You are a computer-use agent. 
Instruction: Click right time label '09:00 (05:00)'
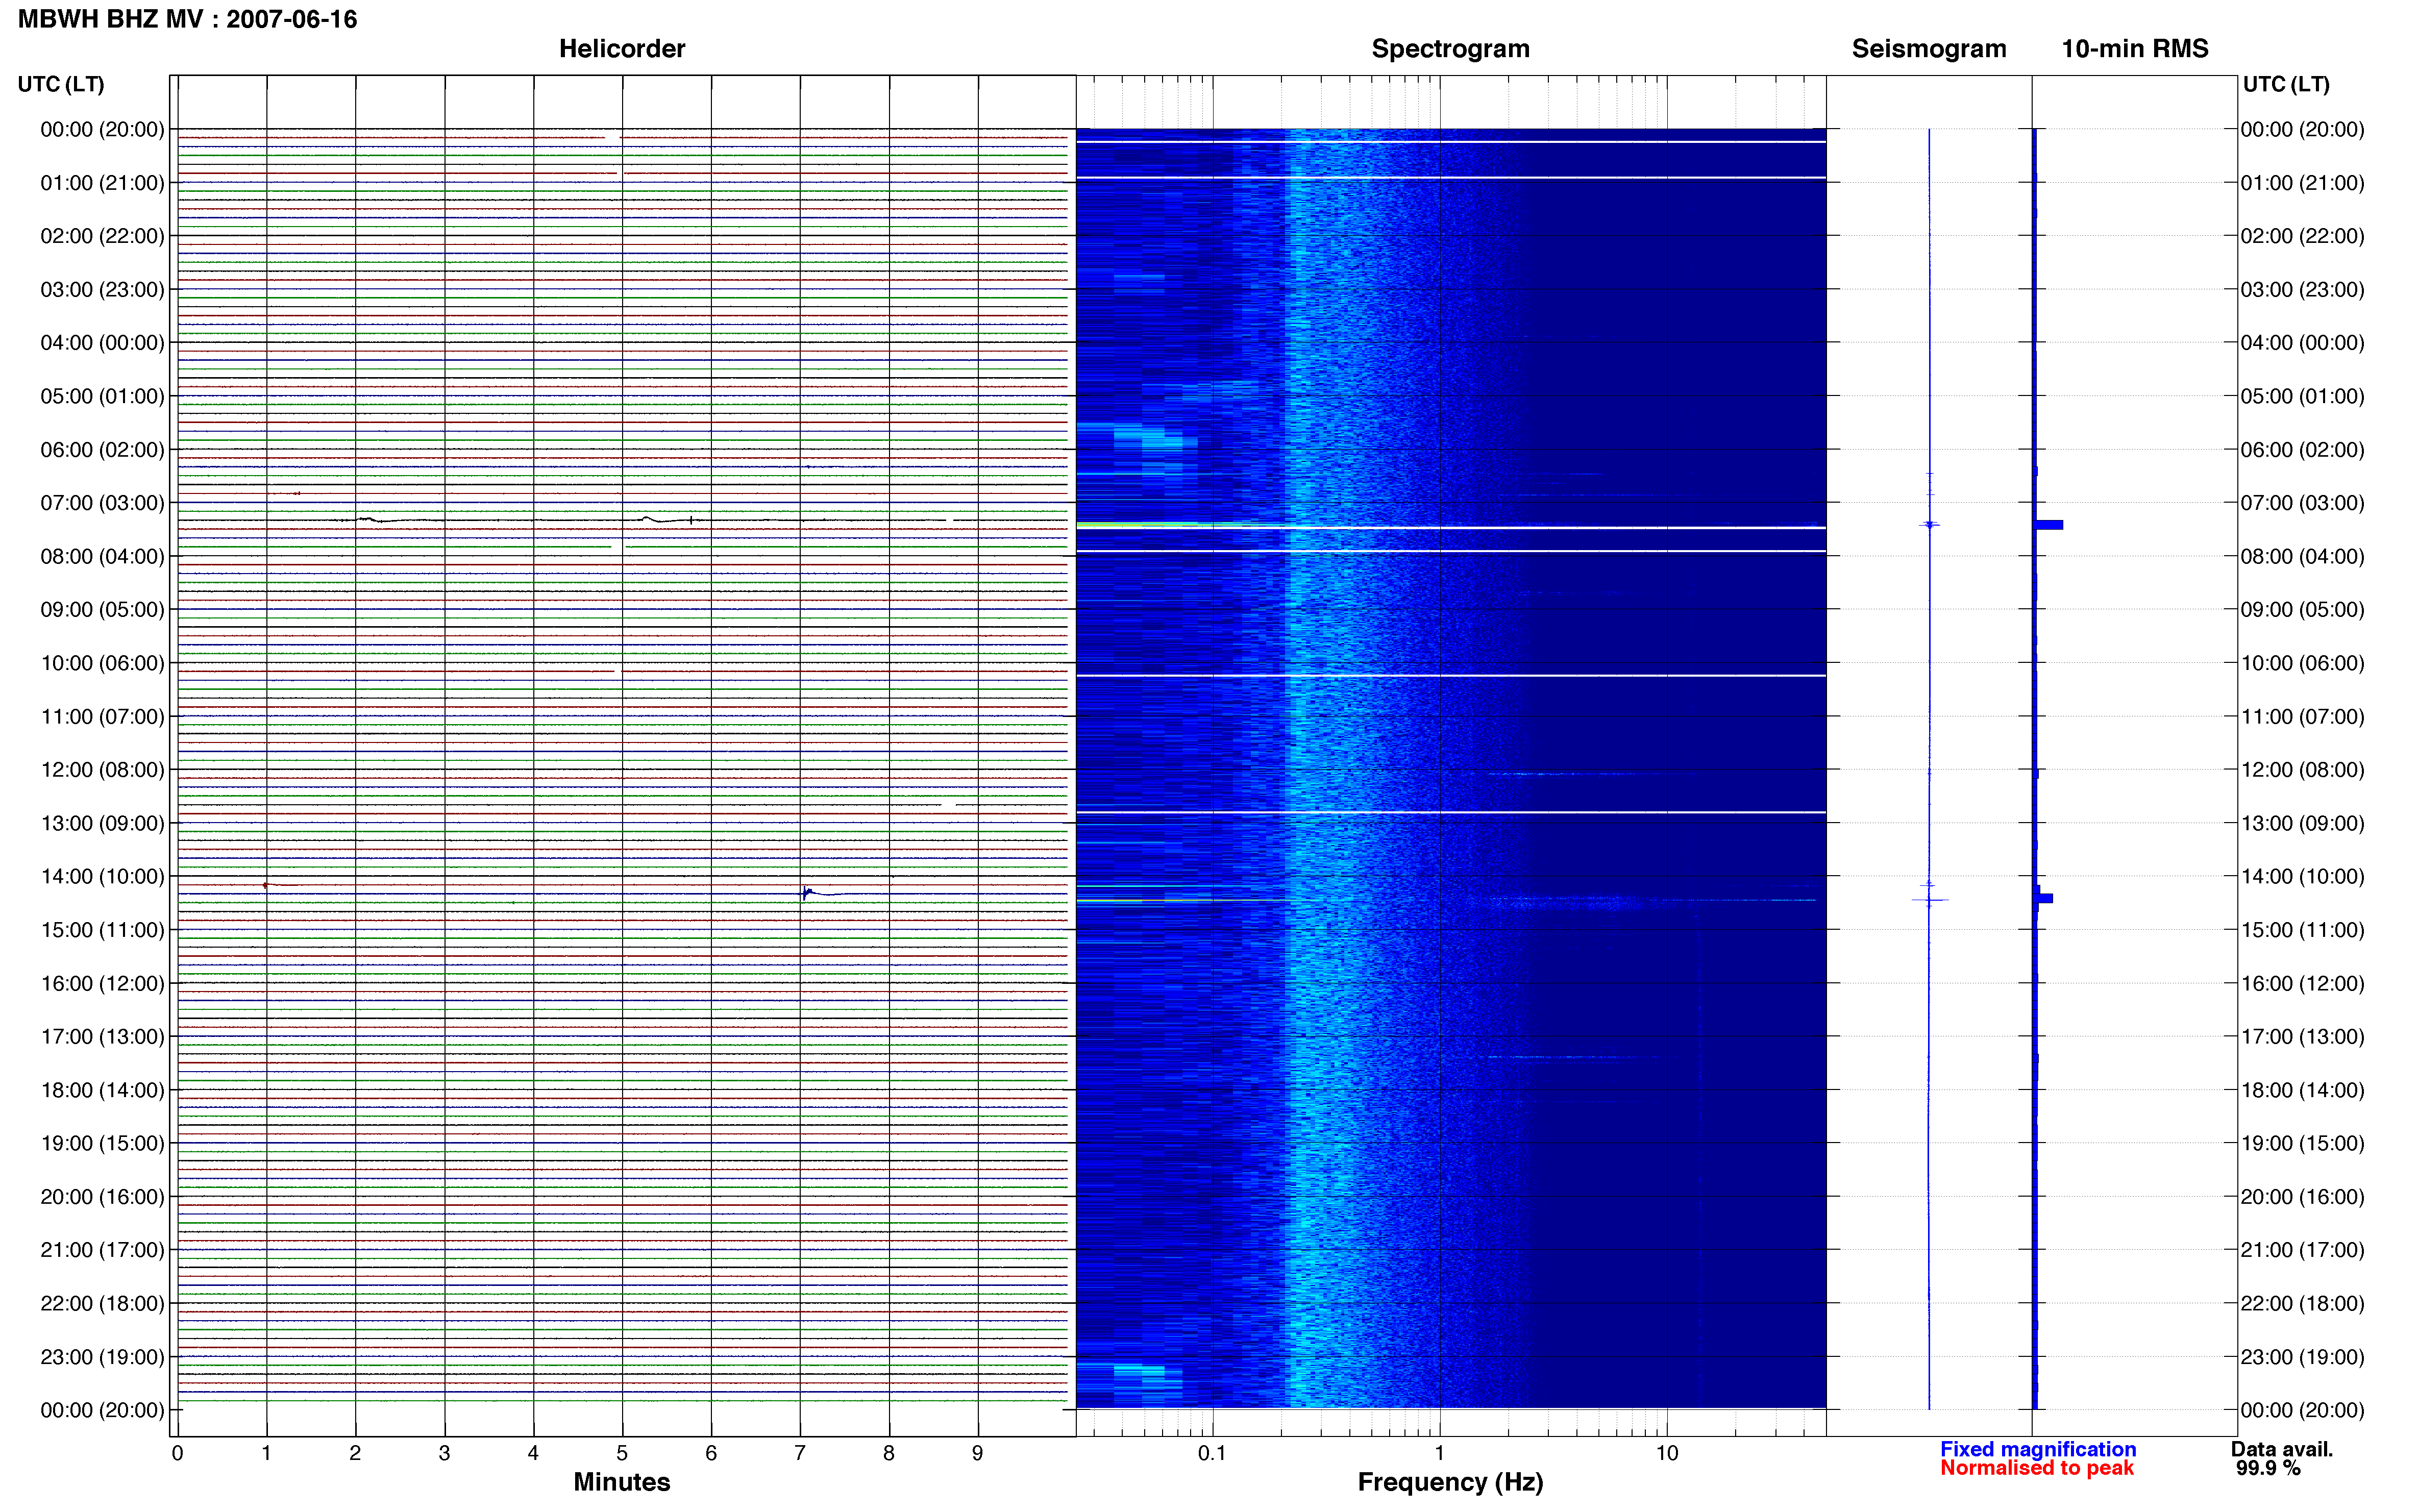(2302, 610)
